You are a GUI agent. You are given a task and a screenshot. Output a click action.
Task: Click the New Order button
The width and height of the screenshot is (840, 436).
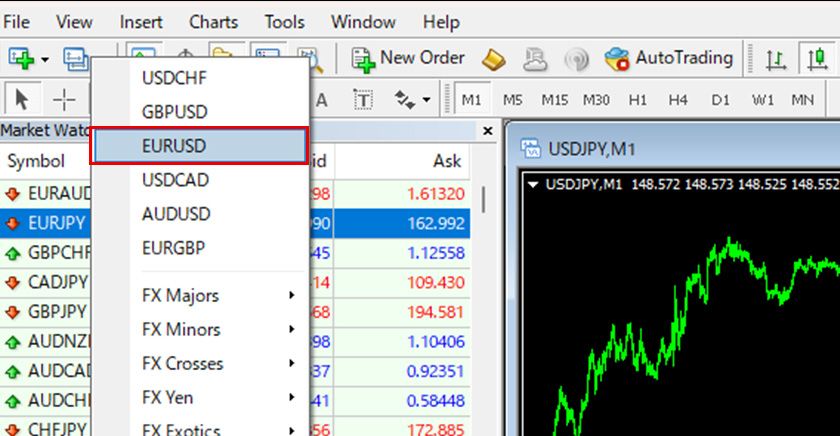click(x=408, y=58)
